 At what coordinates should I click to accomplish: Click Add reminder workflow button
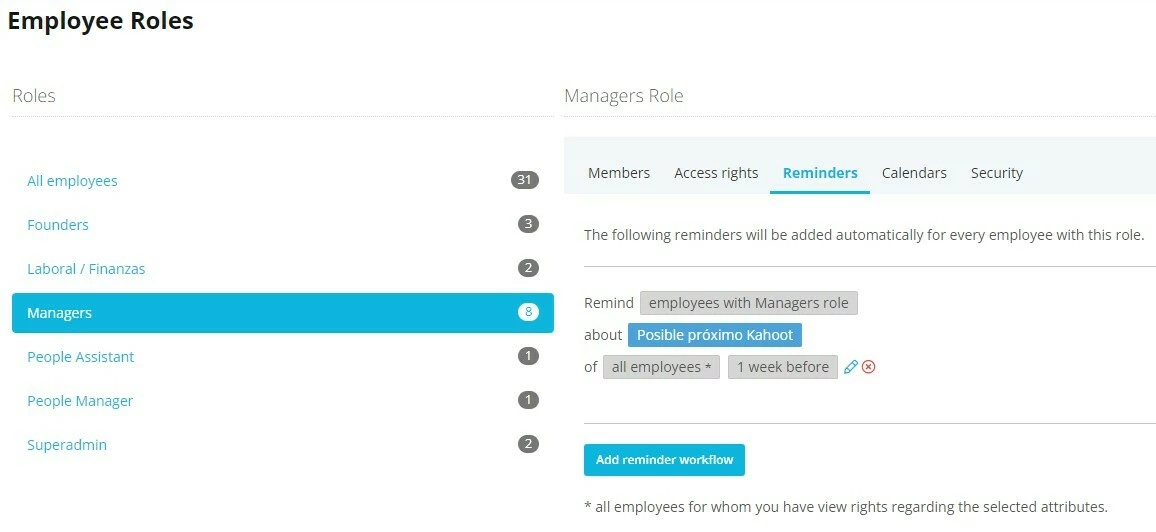pyautogui.click(x=664, y=460)
